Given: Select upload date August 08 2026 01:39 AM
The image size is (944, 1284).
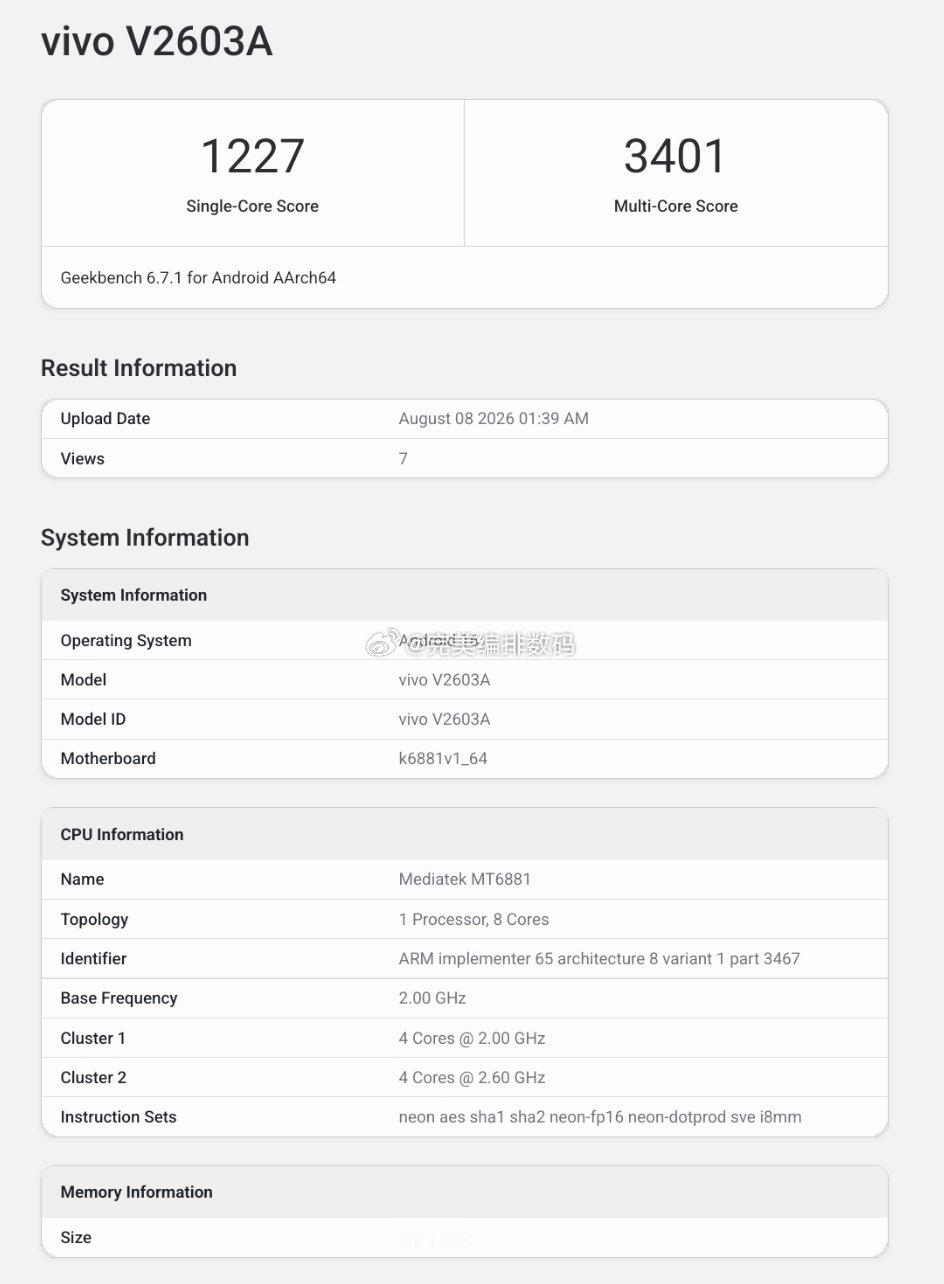Looking at the screenshot, I should (x=493, y=419).
